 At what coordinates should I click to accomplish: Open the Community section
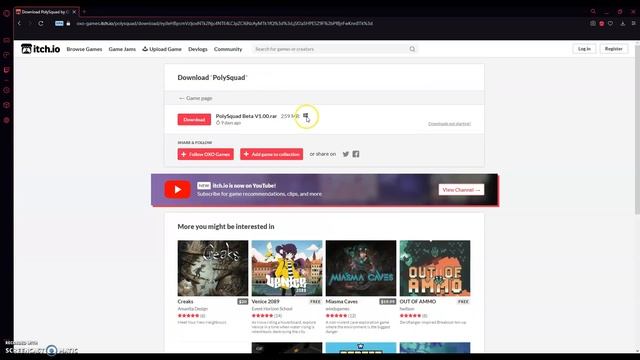click(228, 49)
